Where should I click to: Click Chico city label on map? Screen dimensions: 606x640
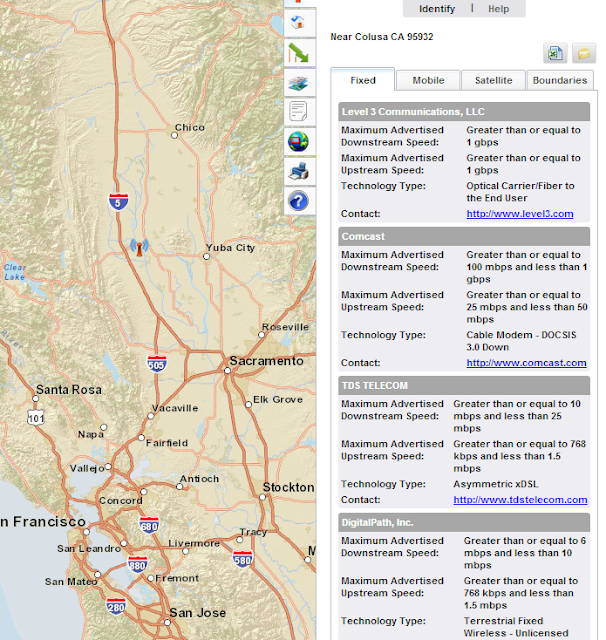tap(190, 127)
